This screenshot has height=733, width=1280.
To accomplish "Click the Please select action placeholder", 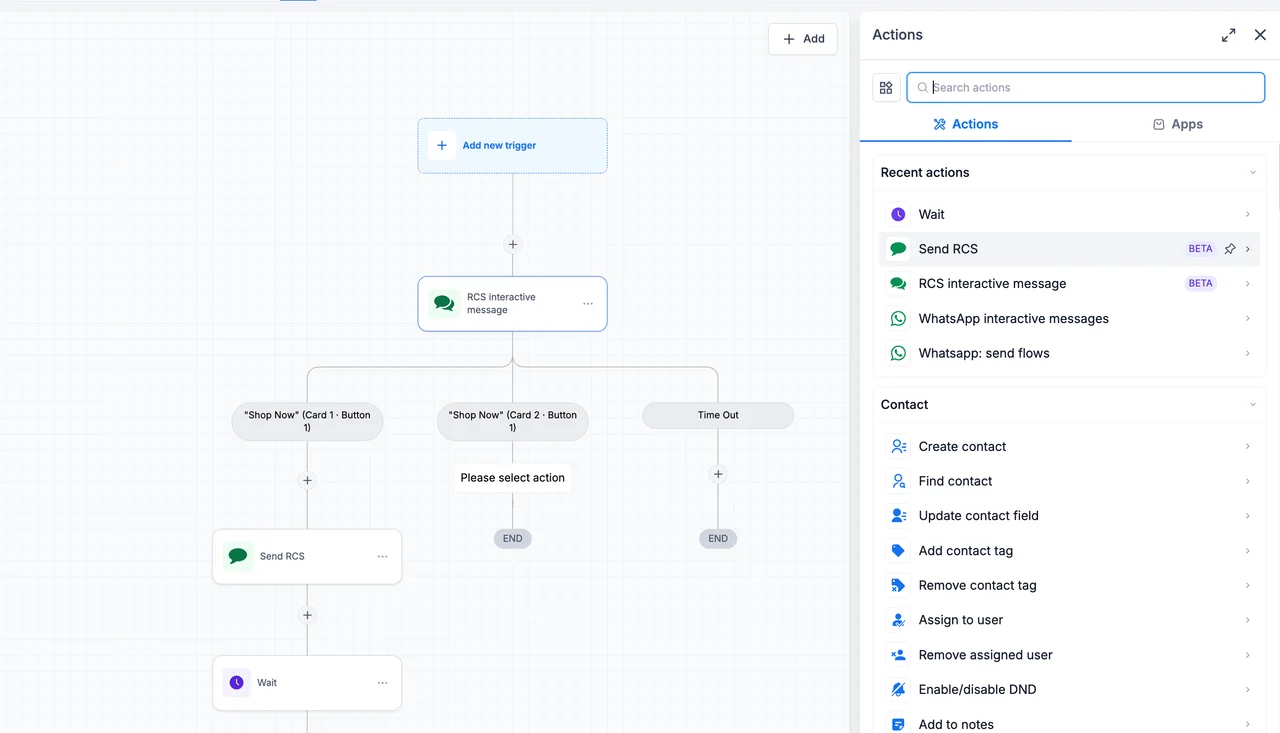I will 513,478.
